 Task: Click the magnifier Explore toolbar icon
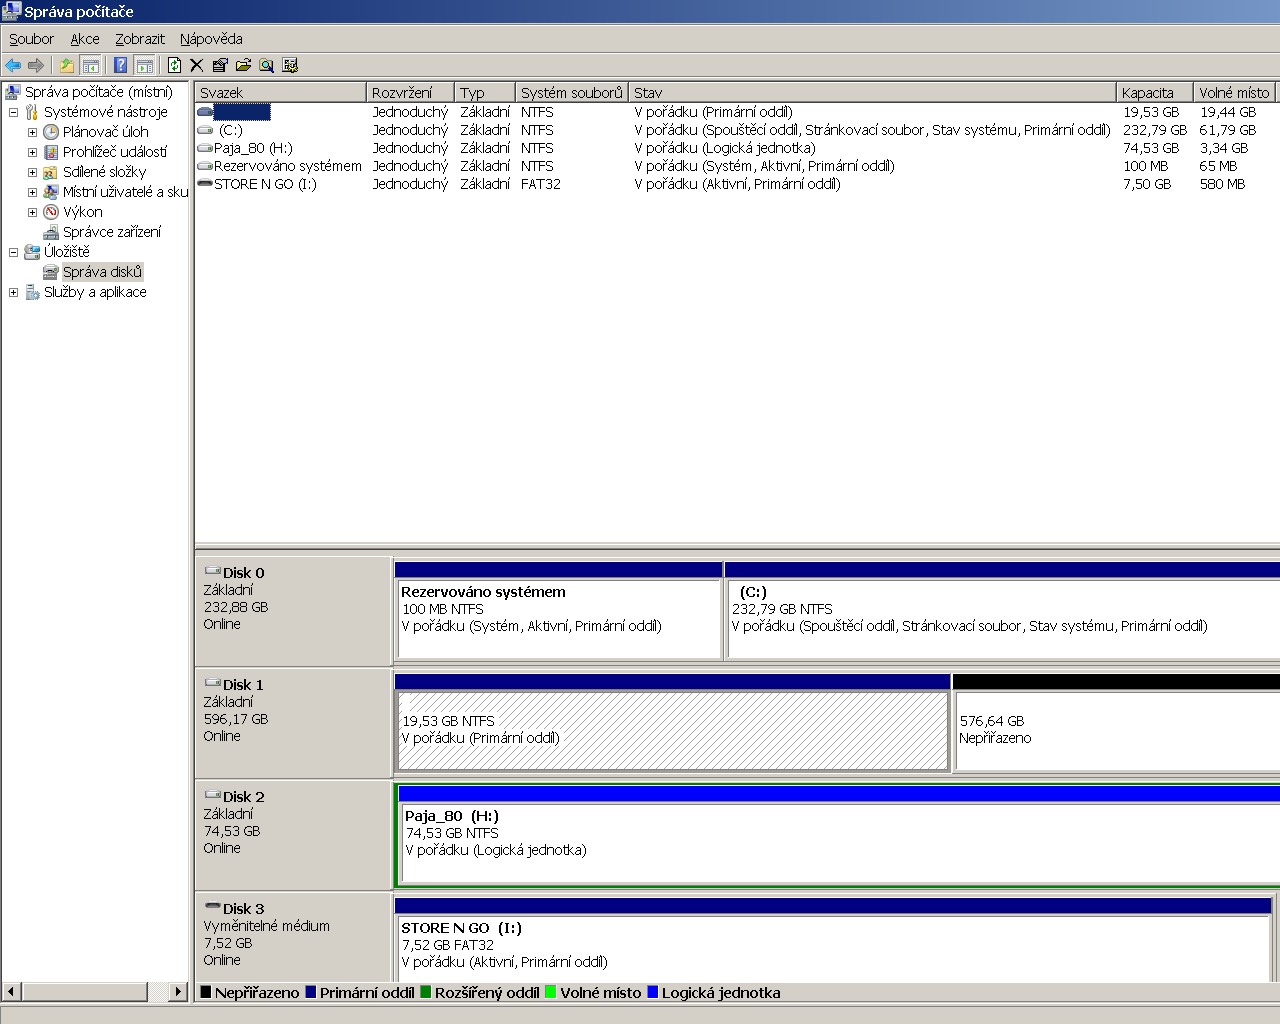tap(266, 66)
